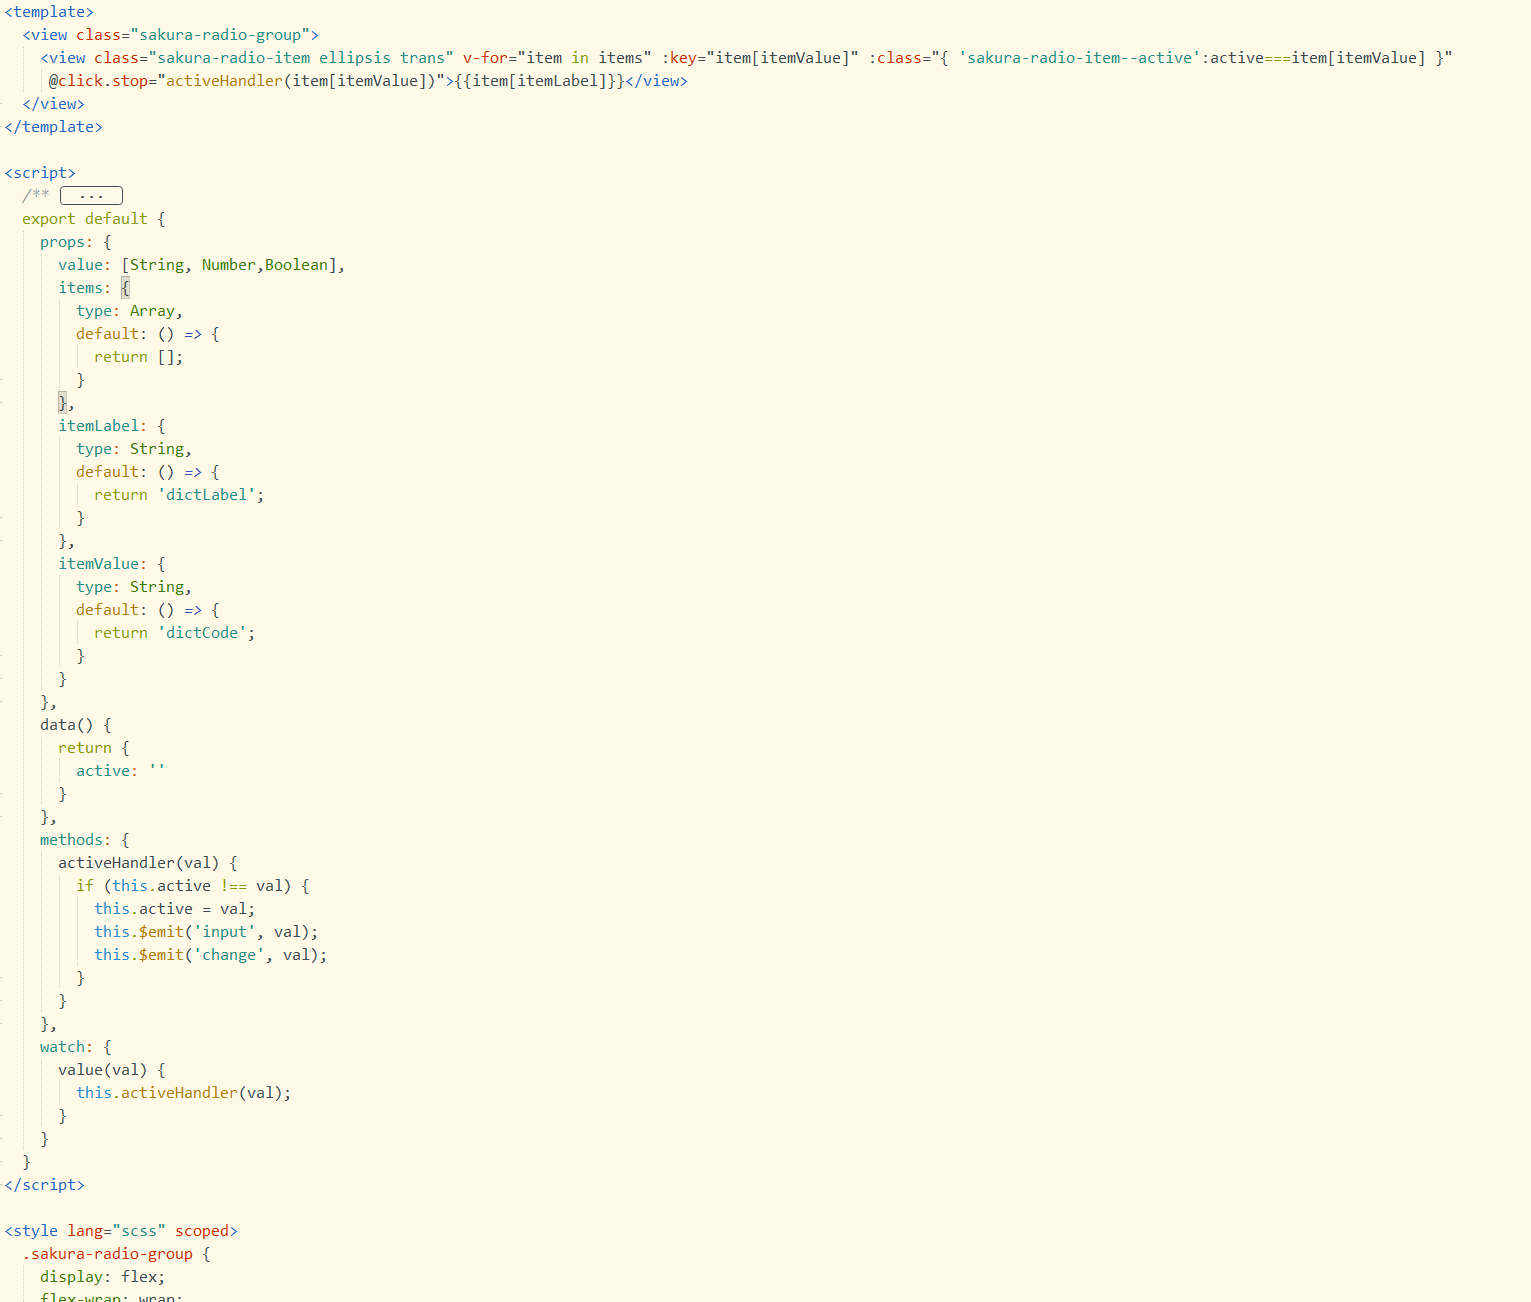Expand the folded comment ellipsis box

[x=91, y=196]
